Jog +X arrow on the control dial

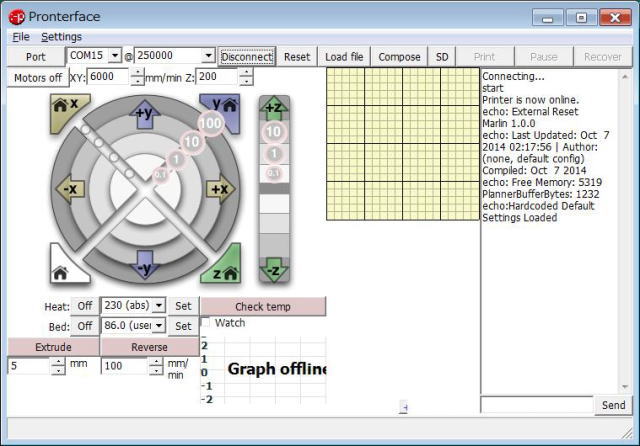(x=220, y=189)
